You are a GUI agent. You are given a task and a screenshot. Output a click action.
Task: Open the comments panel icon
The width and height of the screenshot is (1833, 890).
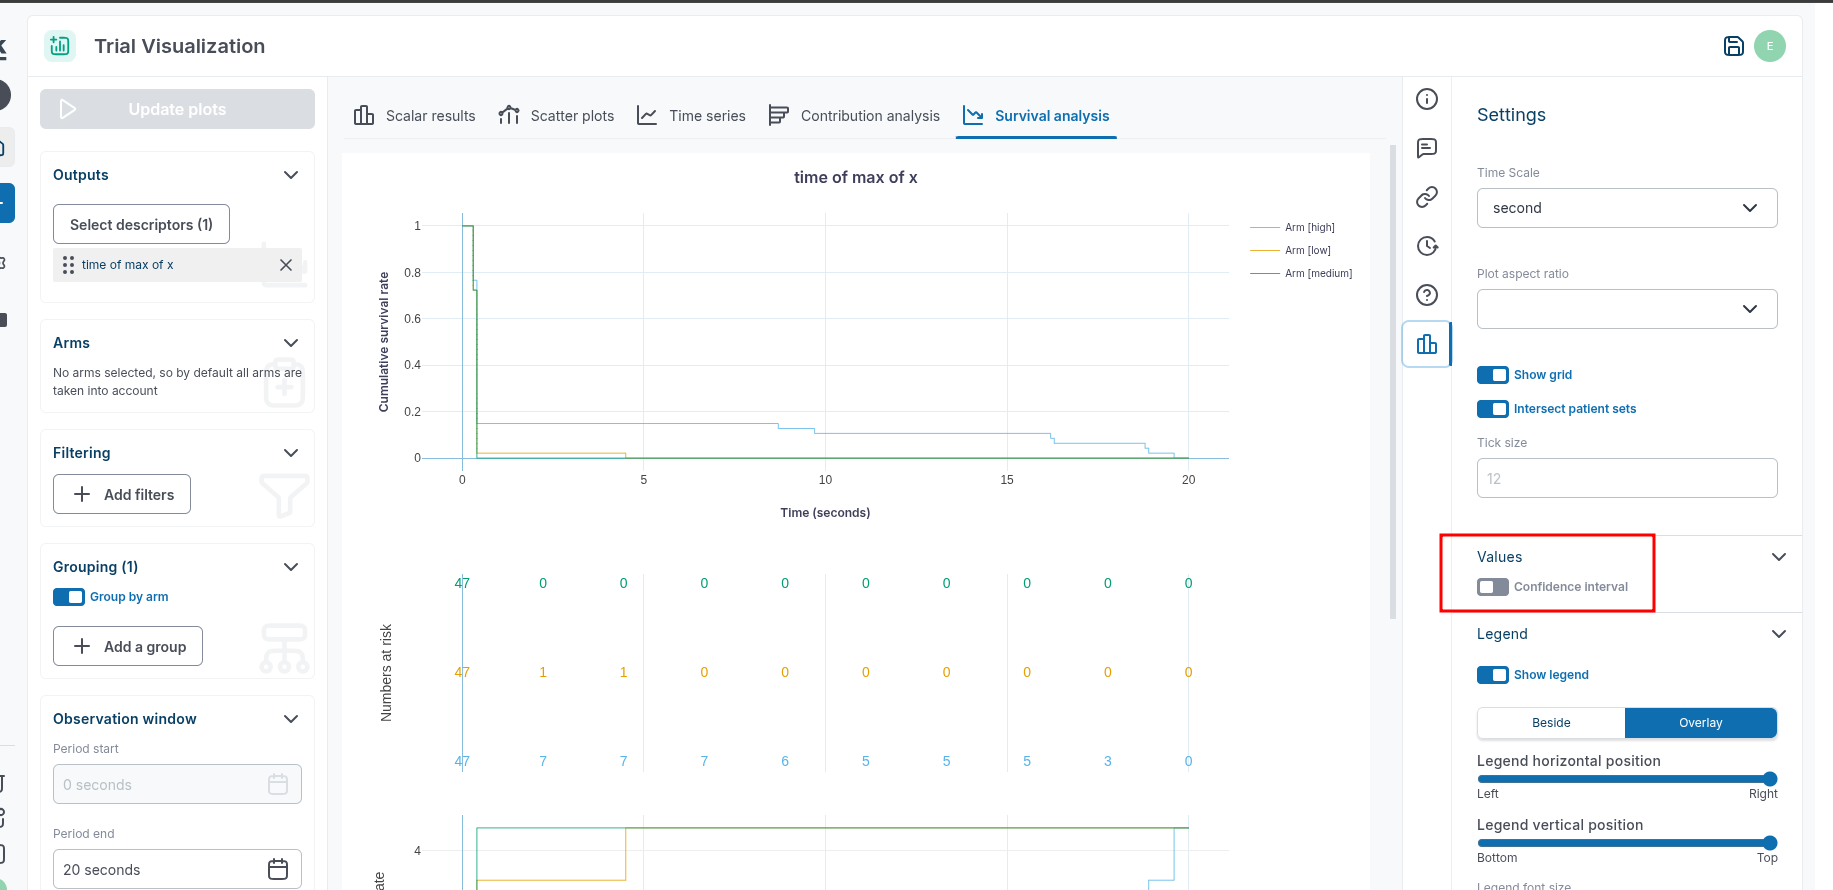point(1427,148)
